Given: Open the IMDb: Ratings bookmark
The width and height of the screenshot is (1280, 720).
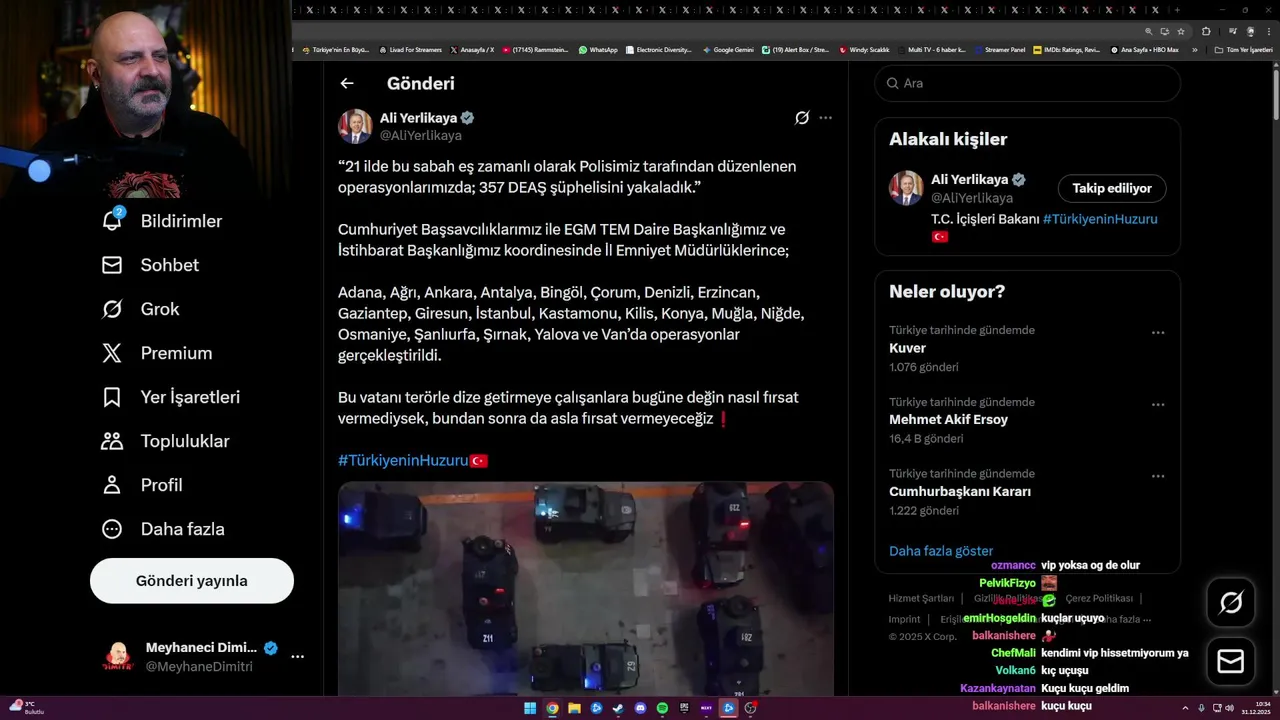Looking at the screenshot, I should [1067, 50].
